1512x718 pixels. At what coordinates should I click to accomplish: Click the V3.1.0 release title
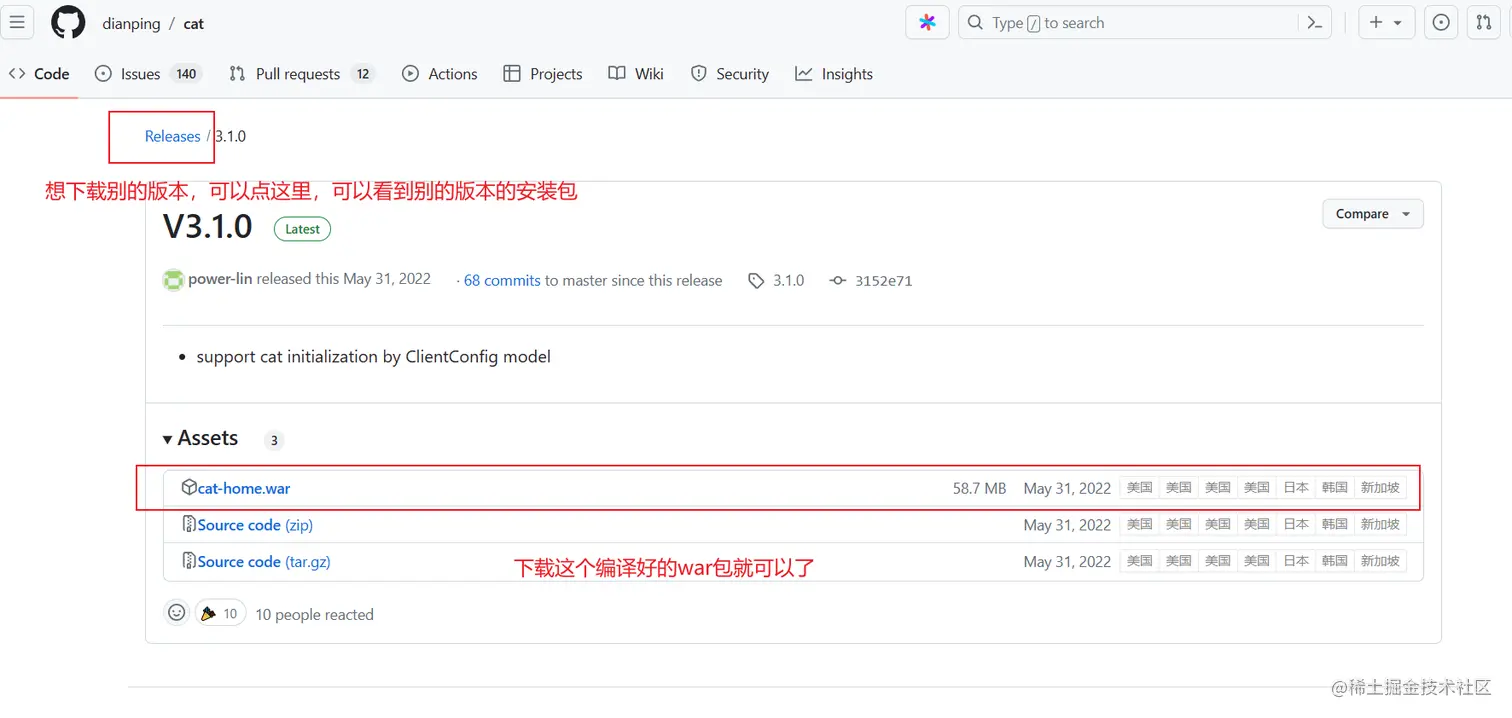[x=207, y=227]
